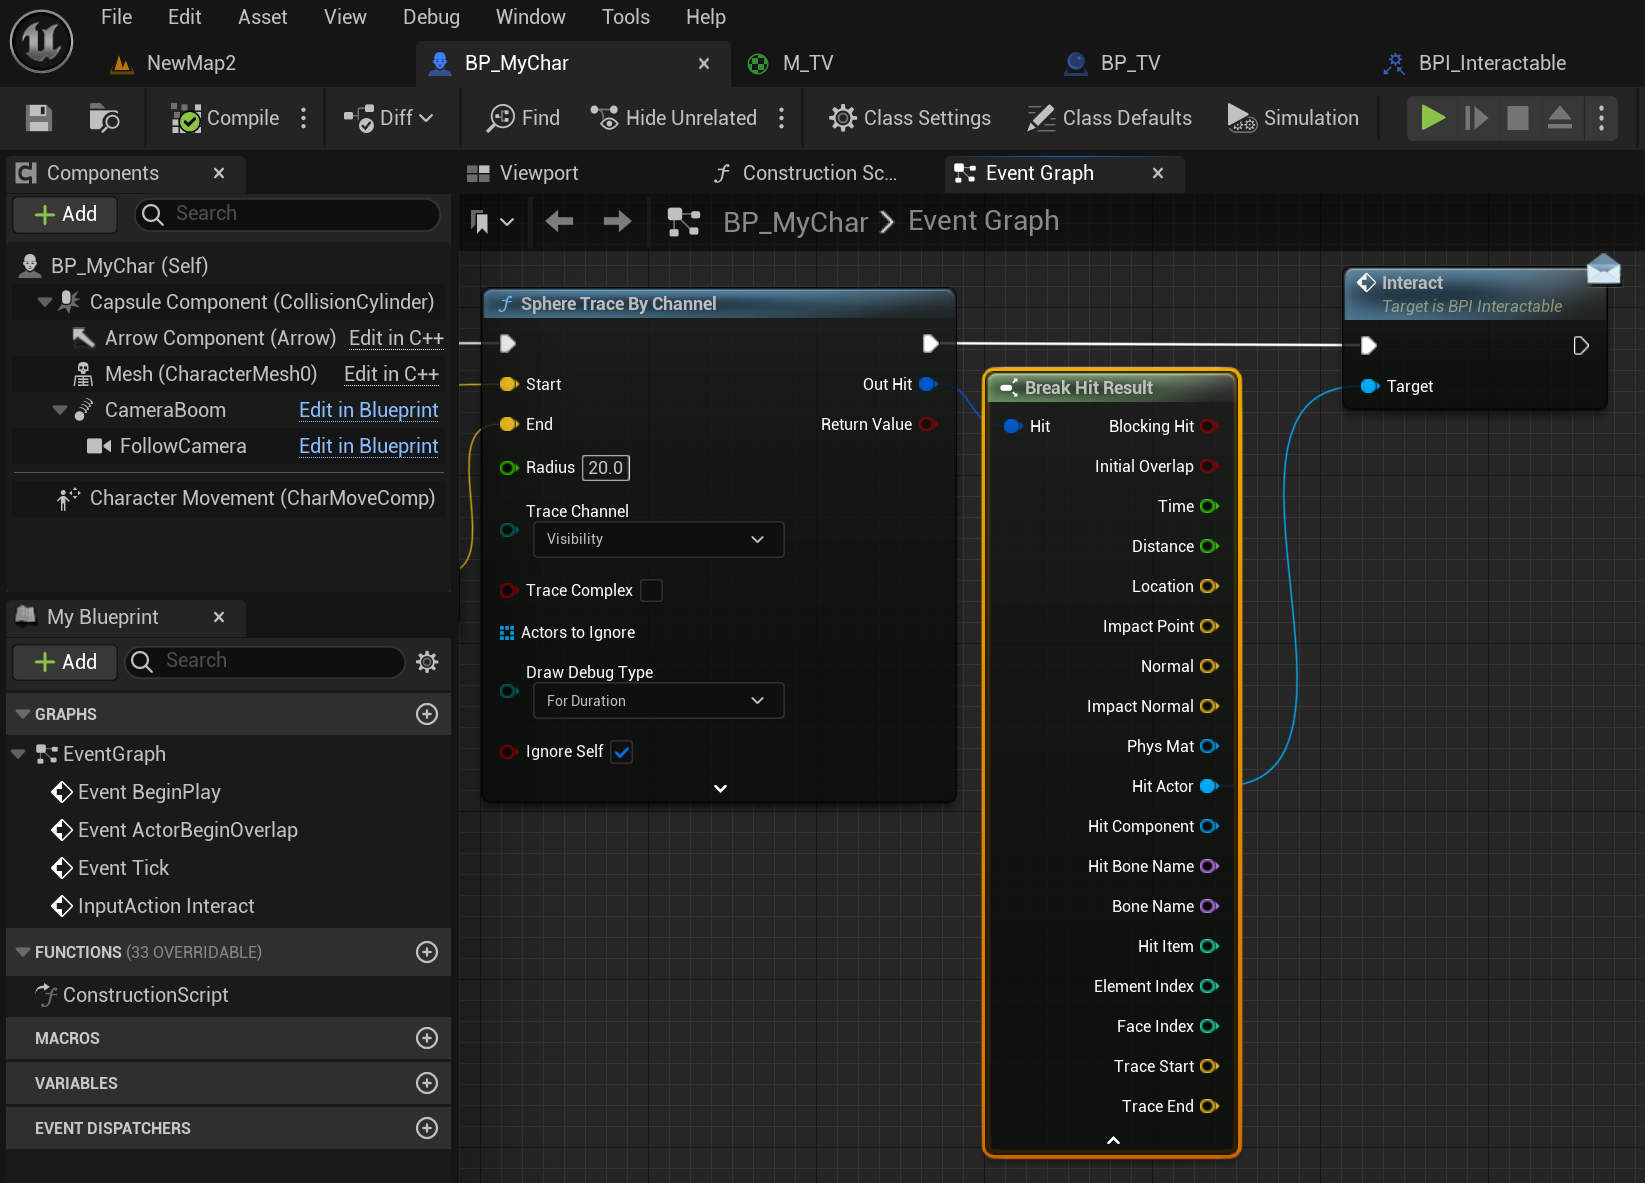Open Draw Debug Type dropdown

pyautogui.click(x=658, y=701)
